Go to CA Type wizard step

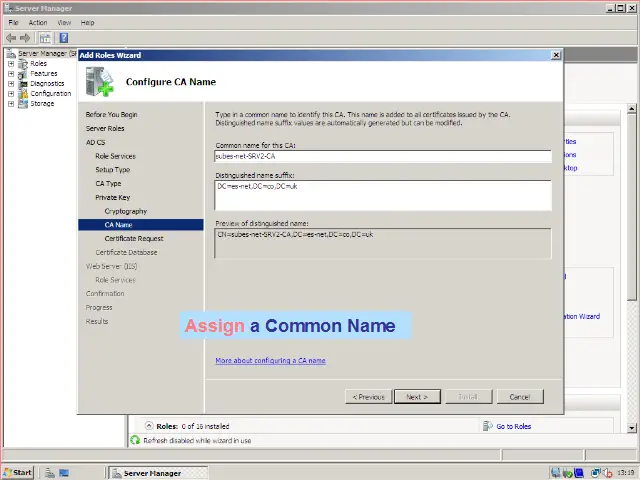coord(108,184)
